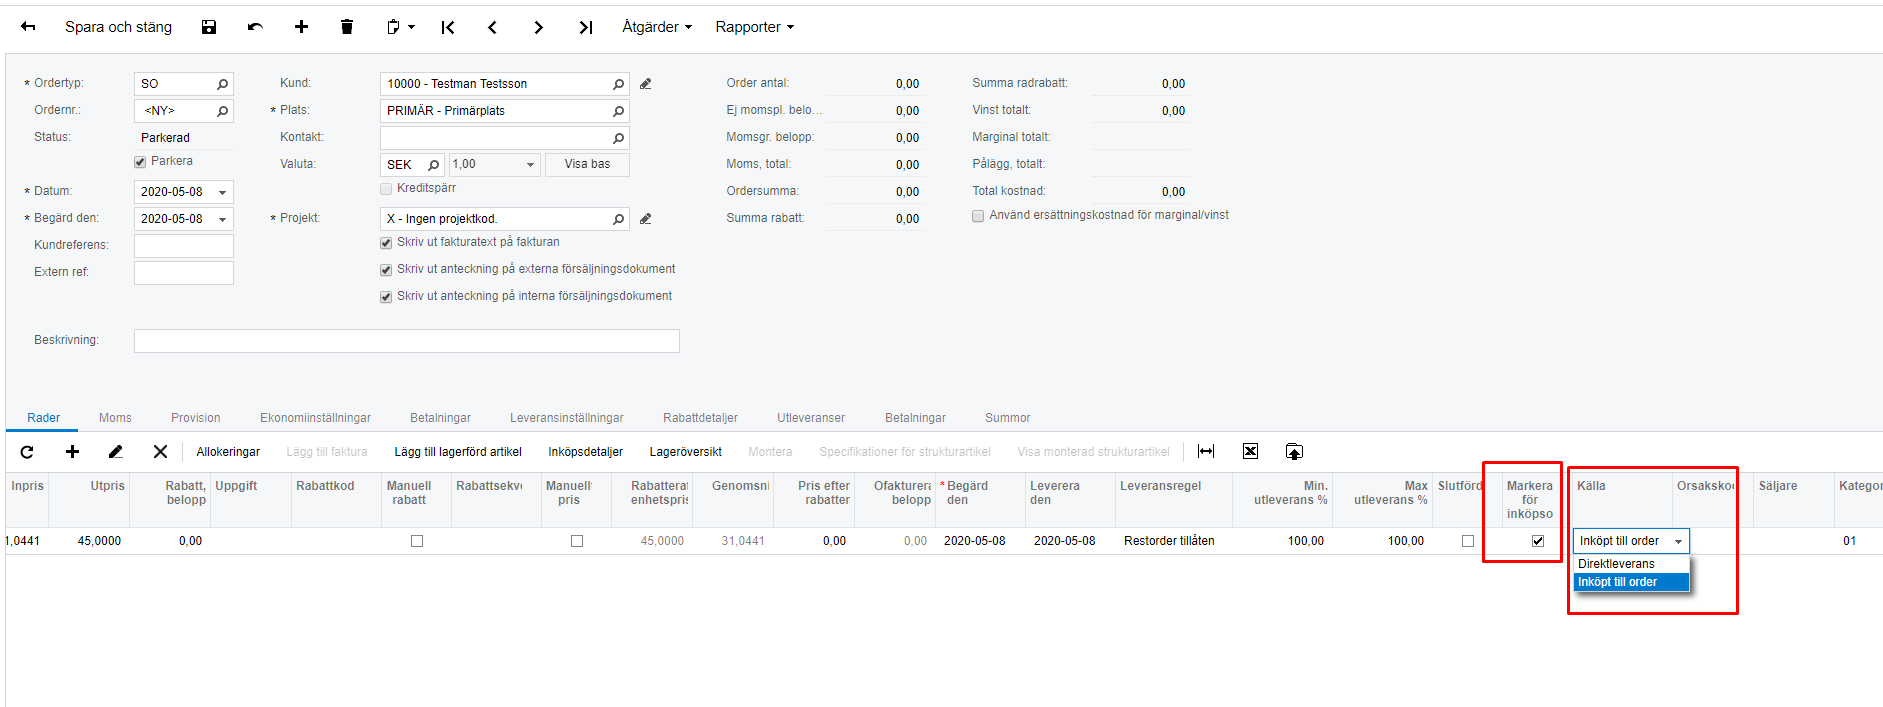
Task: Click the export to Excel icon
Action: [x=1250, y=452]
